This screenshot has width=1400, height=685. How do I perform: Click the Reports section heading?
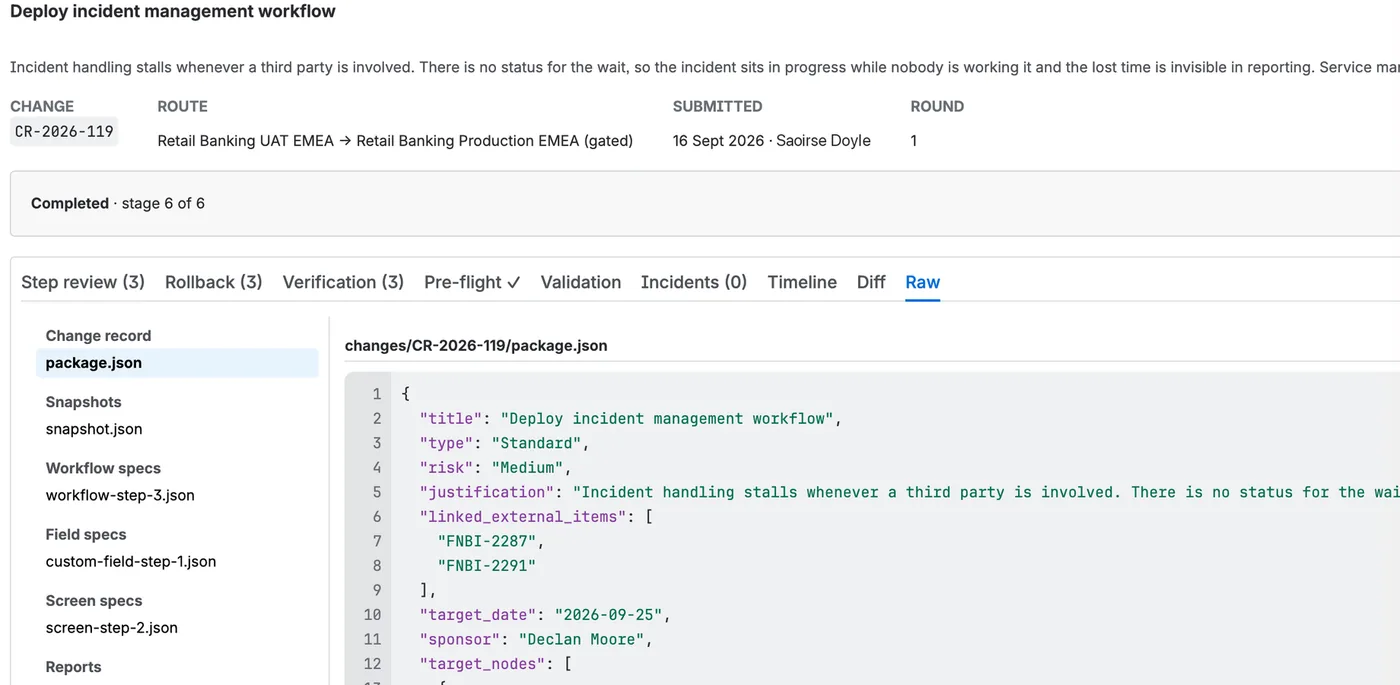74,667
